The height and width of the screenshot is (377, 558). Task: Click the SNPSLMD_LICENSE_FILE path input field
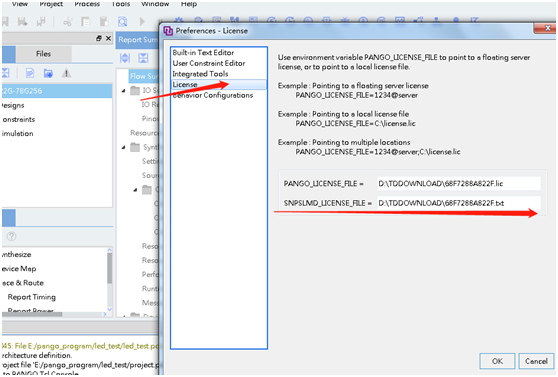coord(459,203)
